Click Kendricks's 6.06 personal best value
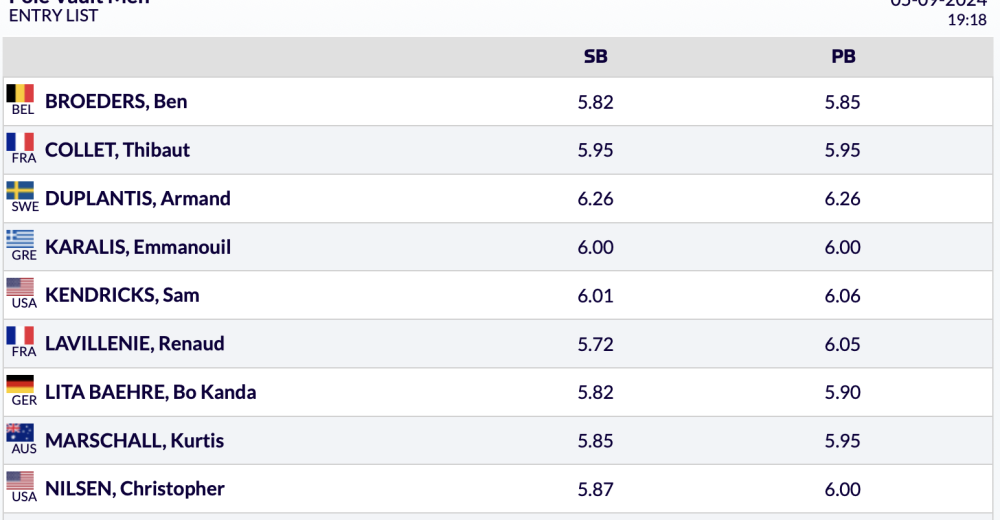Image resolution: width=1000 pixels, height=520 pixels. click(843, 296)
